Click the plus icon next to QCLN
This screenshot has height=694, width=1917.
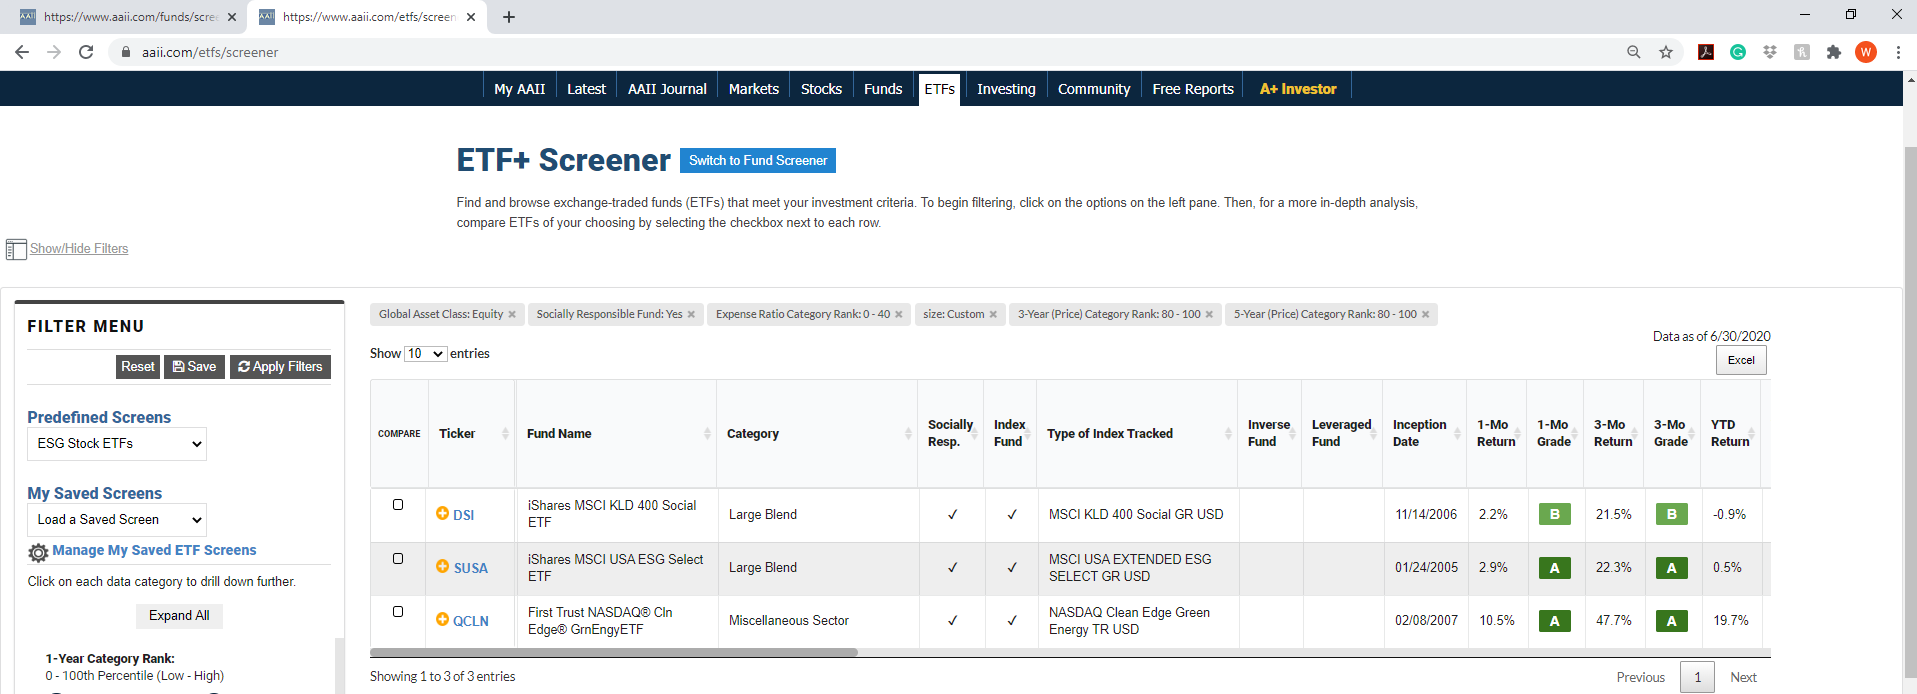(x=443, y=619)
